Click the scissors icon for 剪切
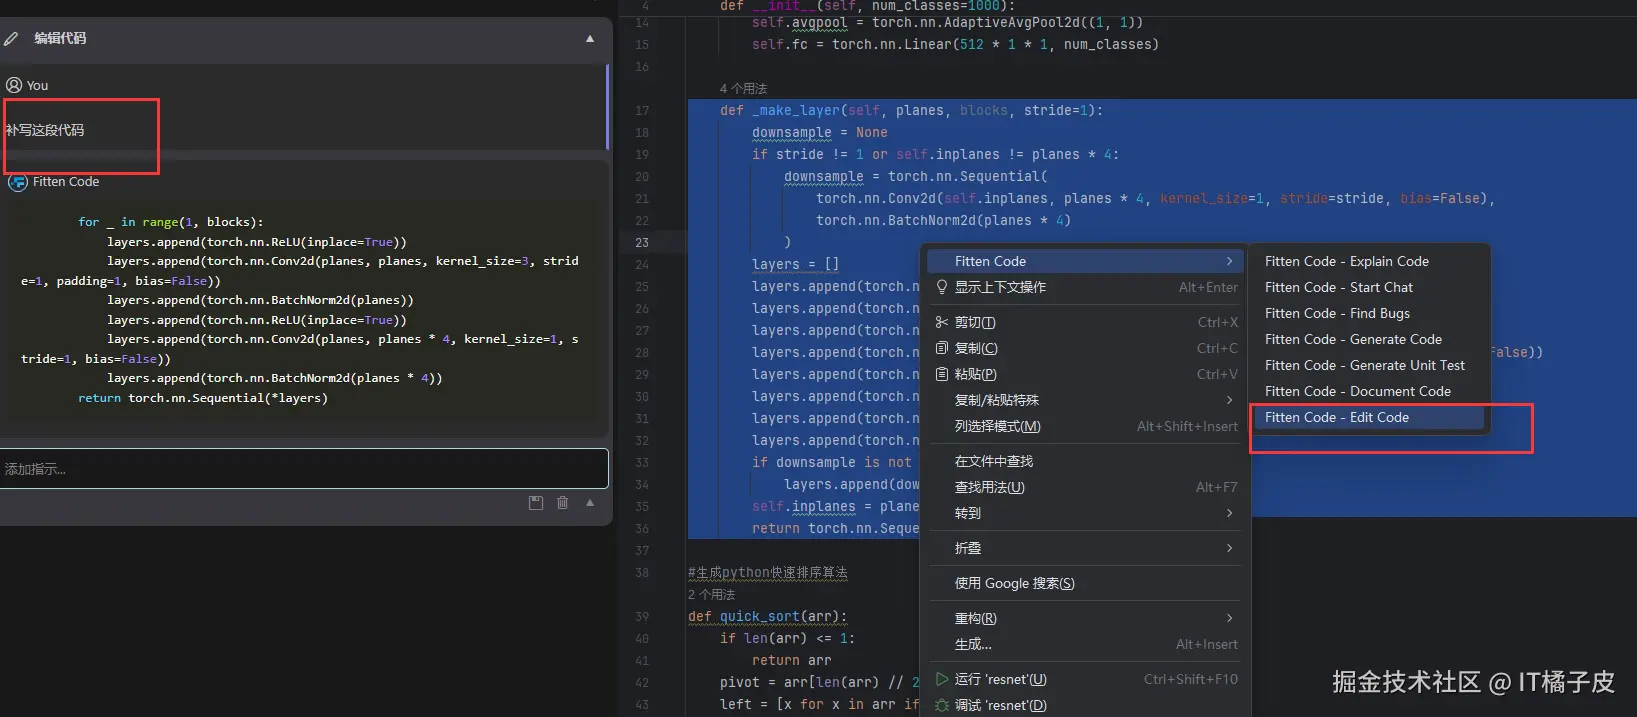 [941, 322]
